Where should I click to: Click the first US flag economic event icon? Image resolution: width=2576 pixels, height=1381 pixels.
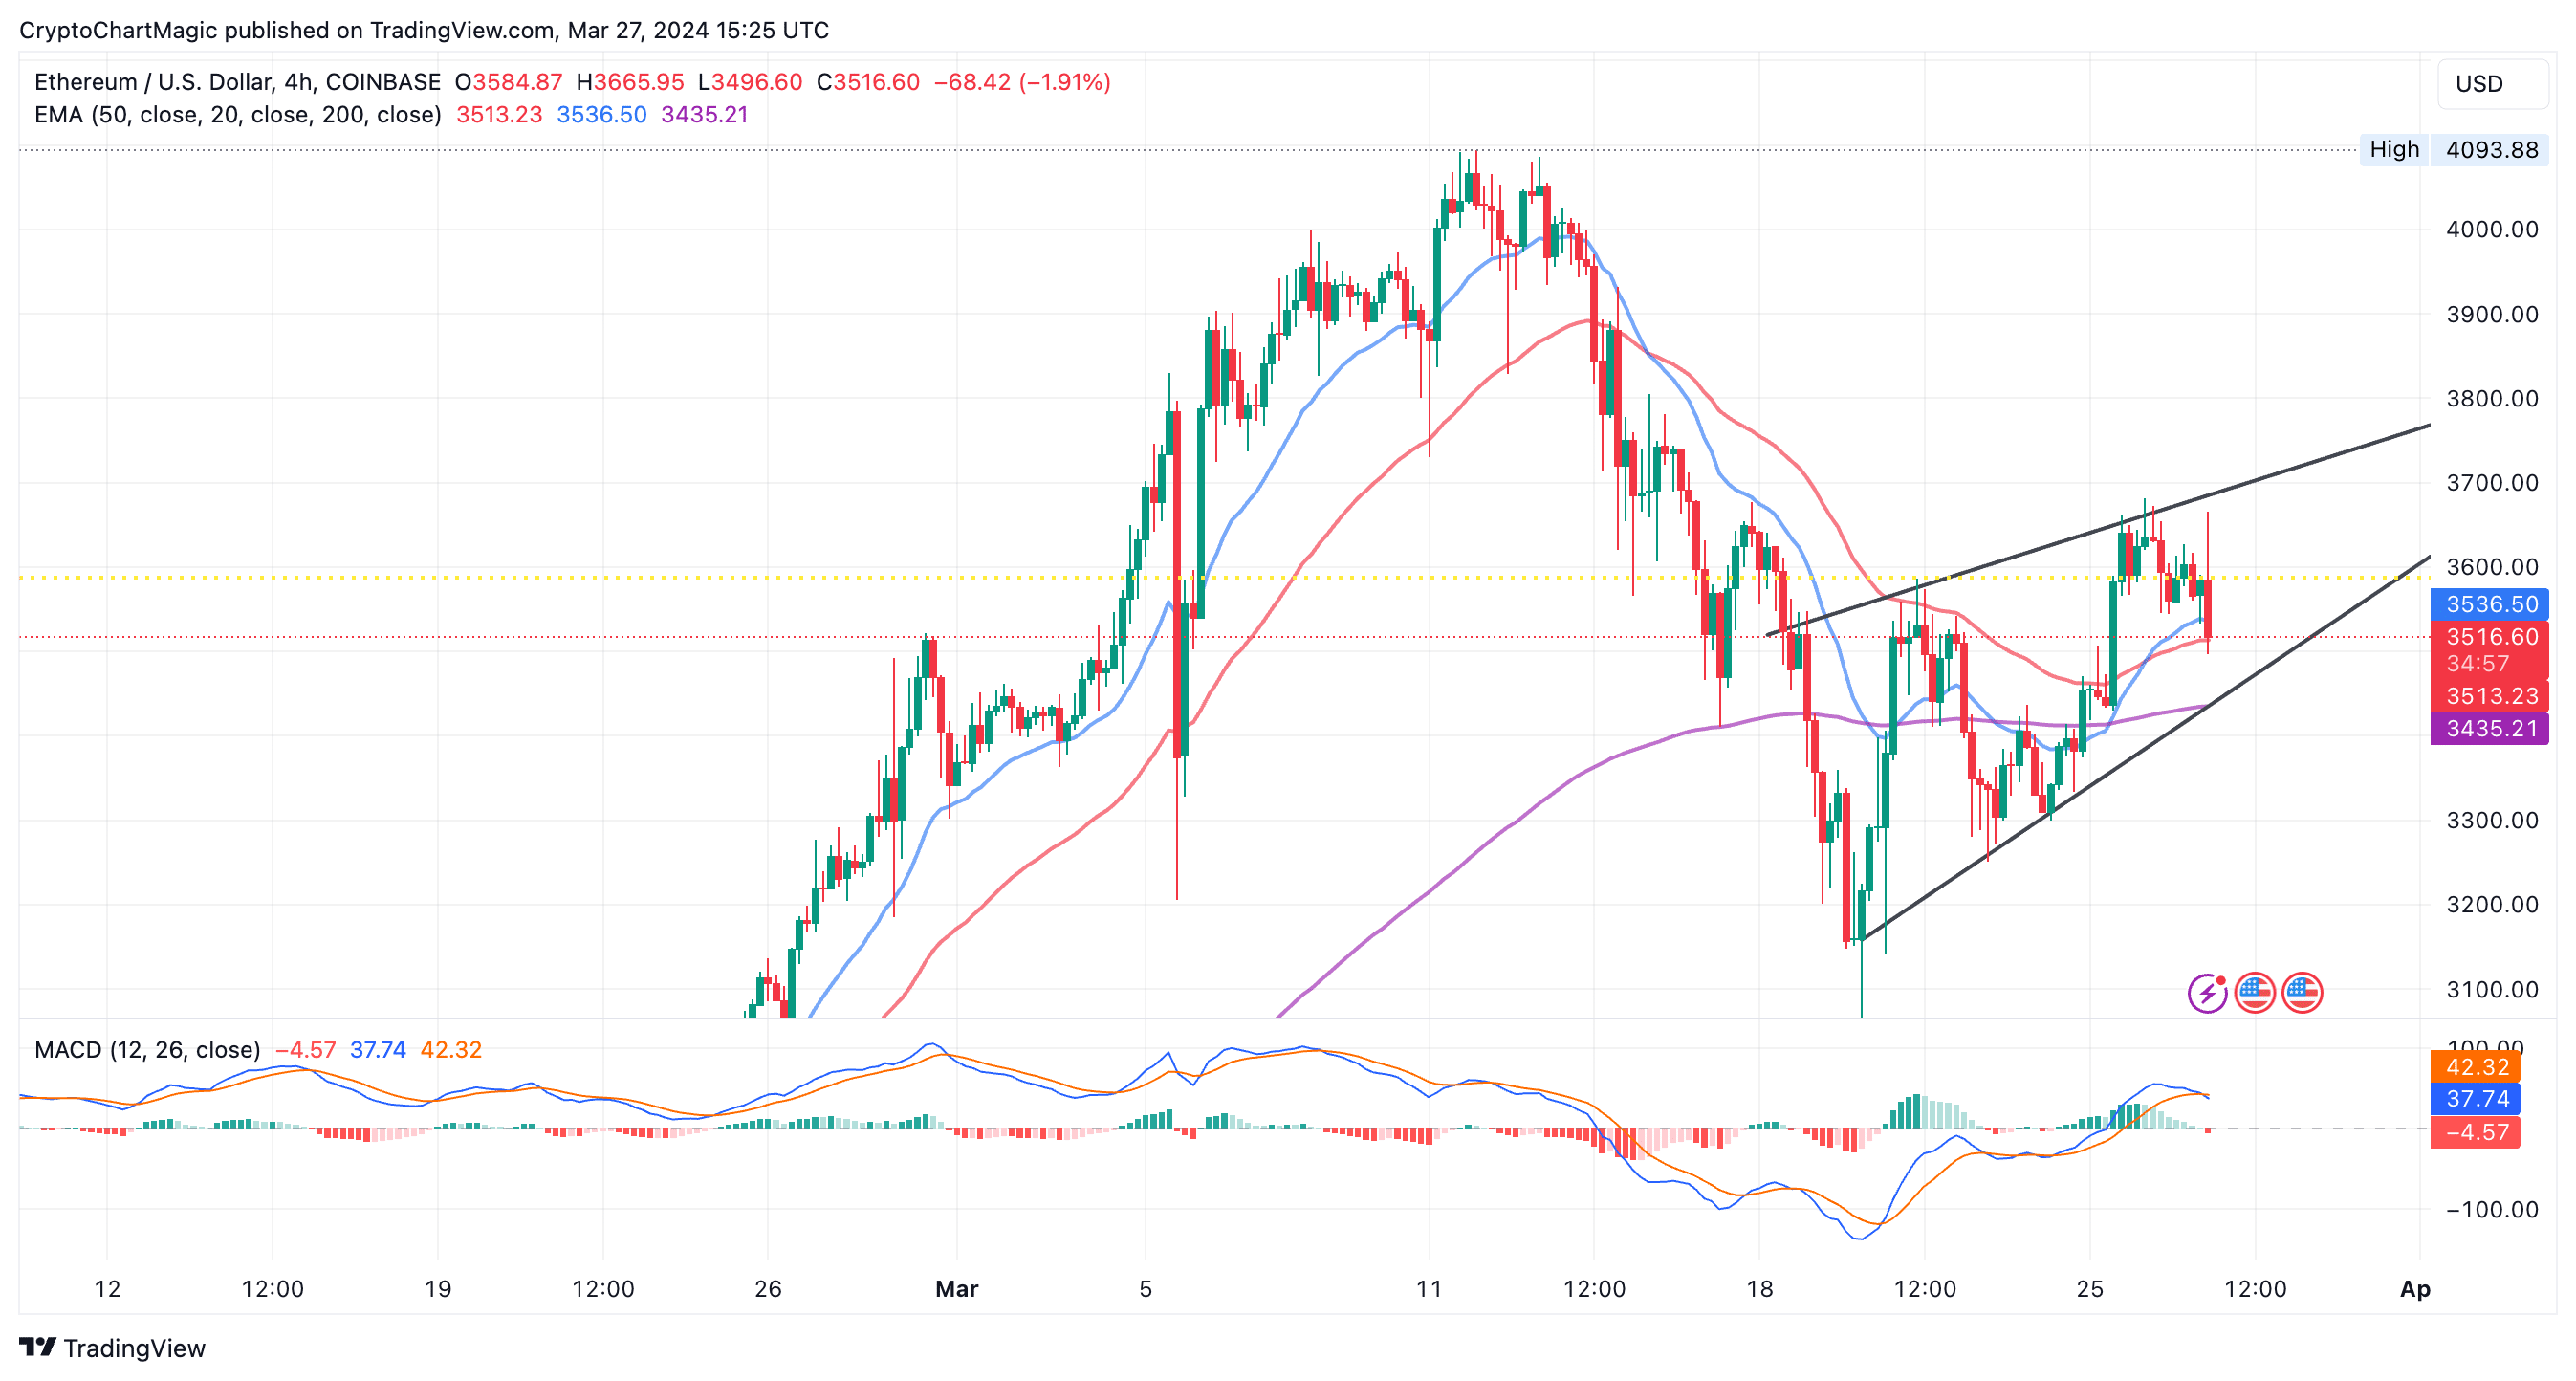point(2255,993)
